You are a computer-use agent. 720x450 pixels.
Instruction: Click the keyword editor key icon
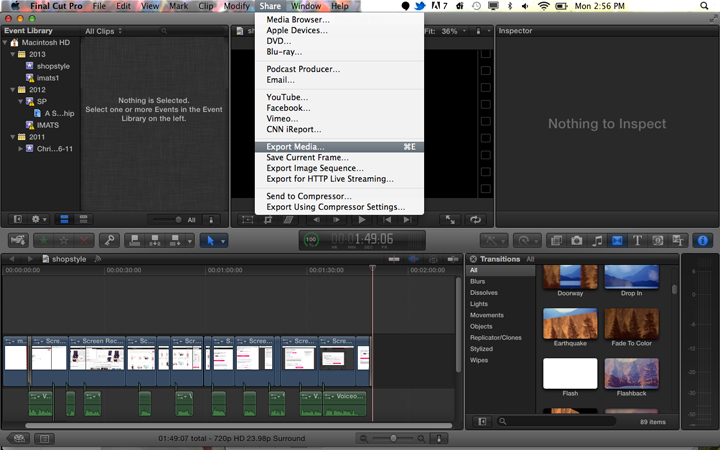coord(110,240)
